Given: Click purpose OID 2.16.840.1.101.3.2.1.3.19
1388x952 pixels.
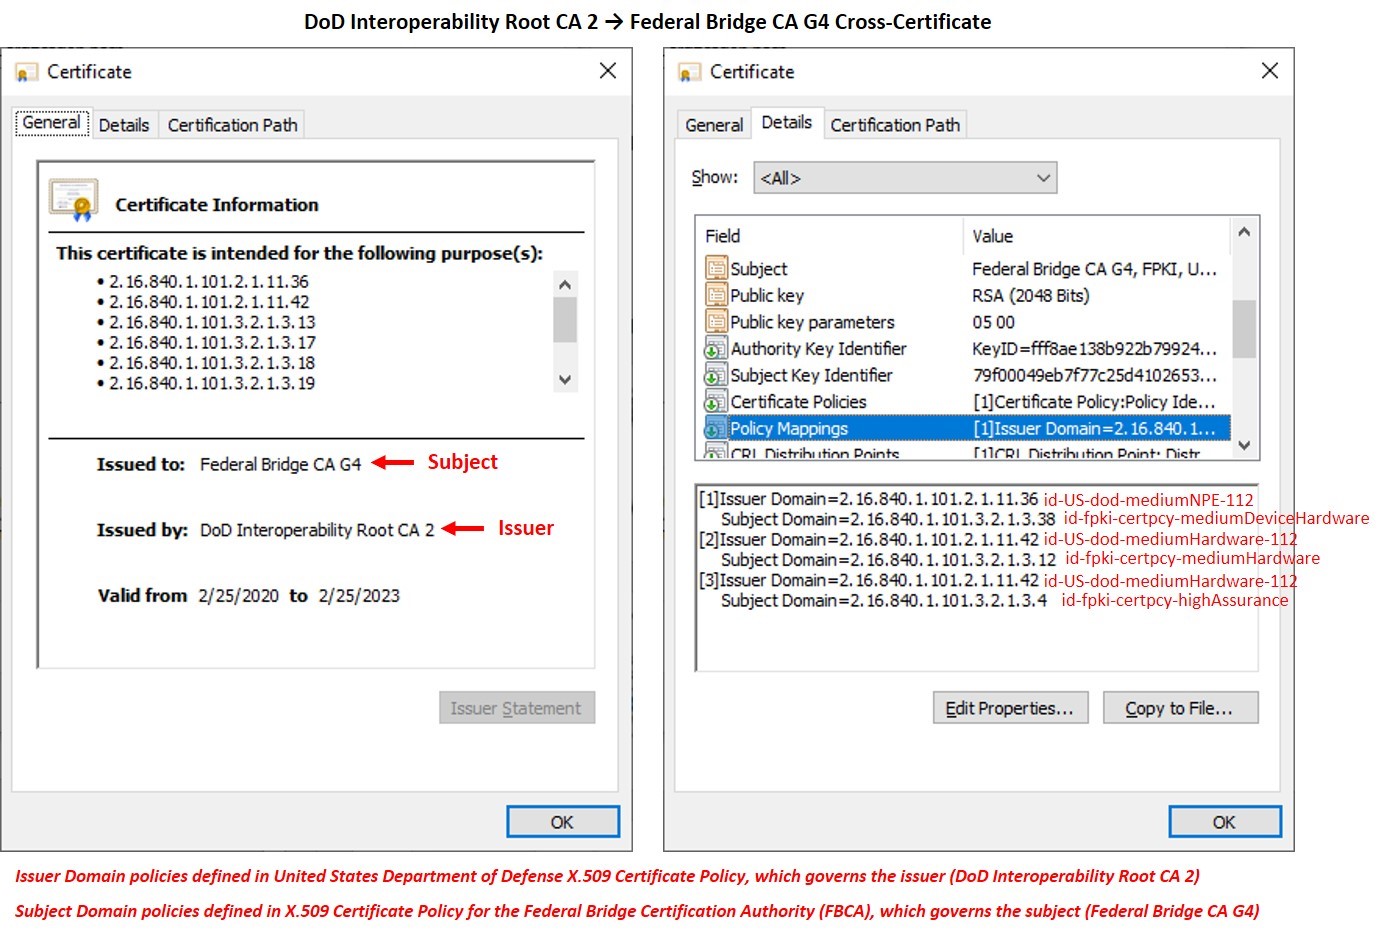Looking at the screenshot, I should point(212,383).
